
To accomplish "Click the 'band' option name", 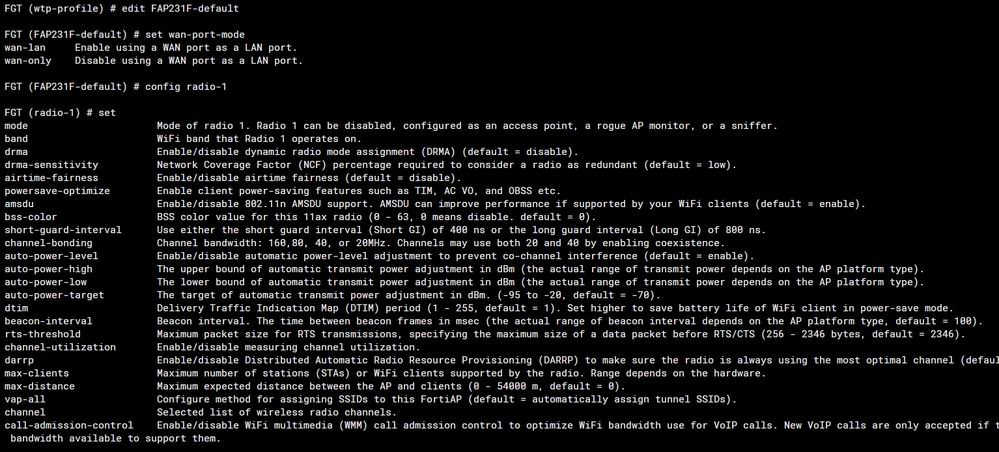I will [x=16, y=139].
